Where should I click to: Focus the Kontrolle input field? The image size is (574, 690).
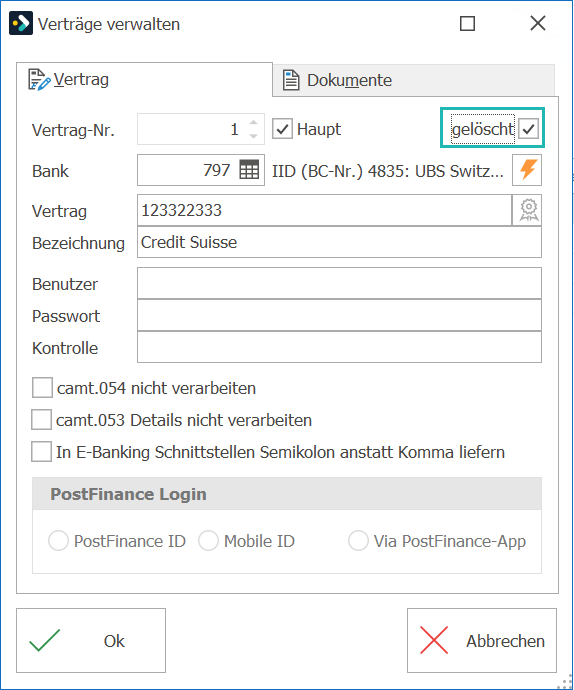pyautogui.click(x=339, y=347)
